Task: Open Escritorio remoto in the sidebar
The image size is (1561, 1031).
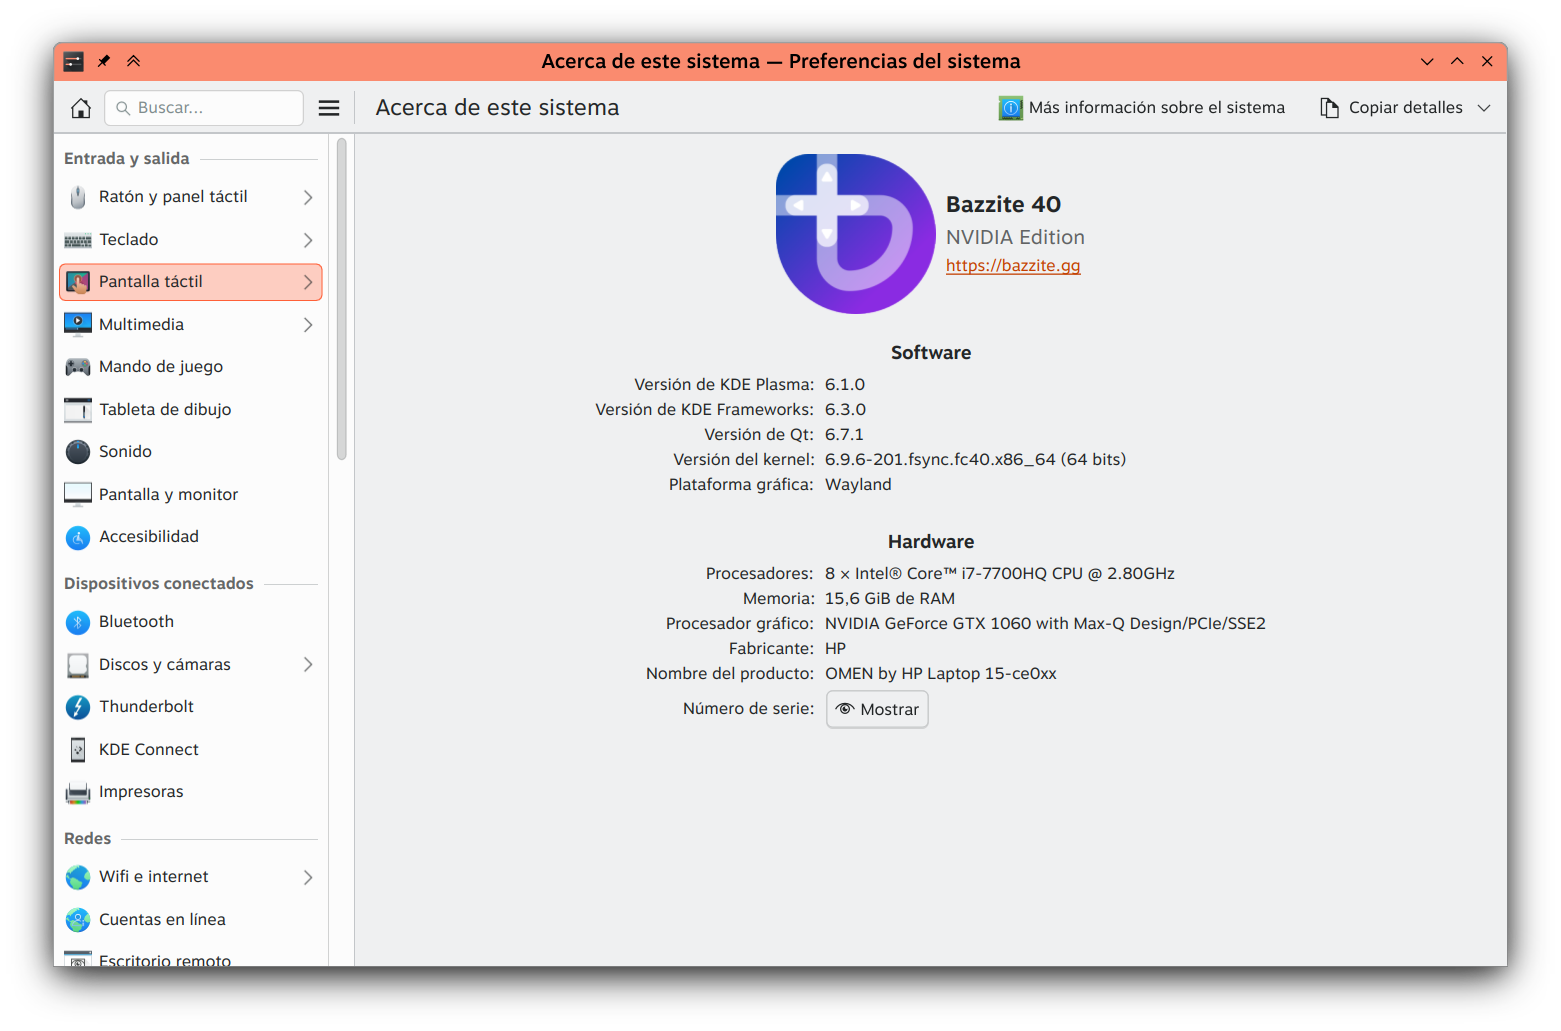Action: pyautogui.click(x=191, y=958)
